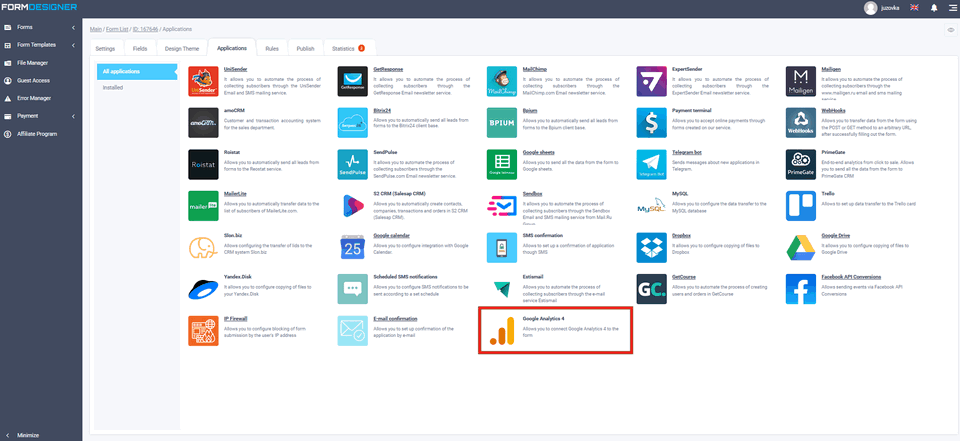The height and width of the screenshot is (441, 960).
Task: Switch to the Design Theme tab
Action: pyautogui.click(x=181, y=48)
